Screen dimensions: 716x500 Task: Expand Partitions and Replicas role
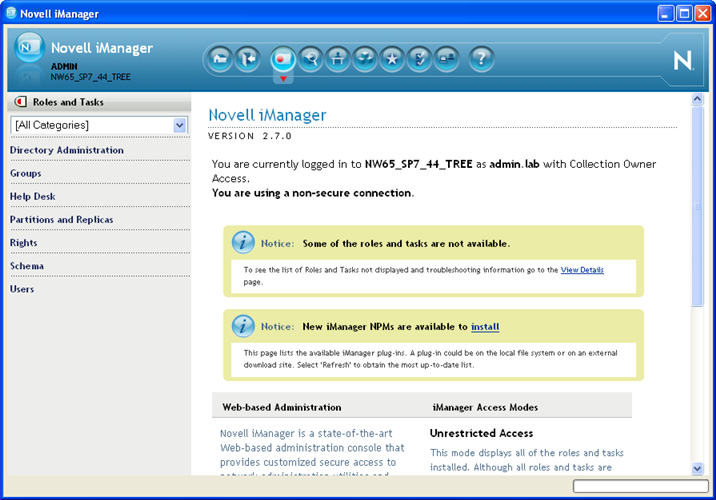coord(61,220)
